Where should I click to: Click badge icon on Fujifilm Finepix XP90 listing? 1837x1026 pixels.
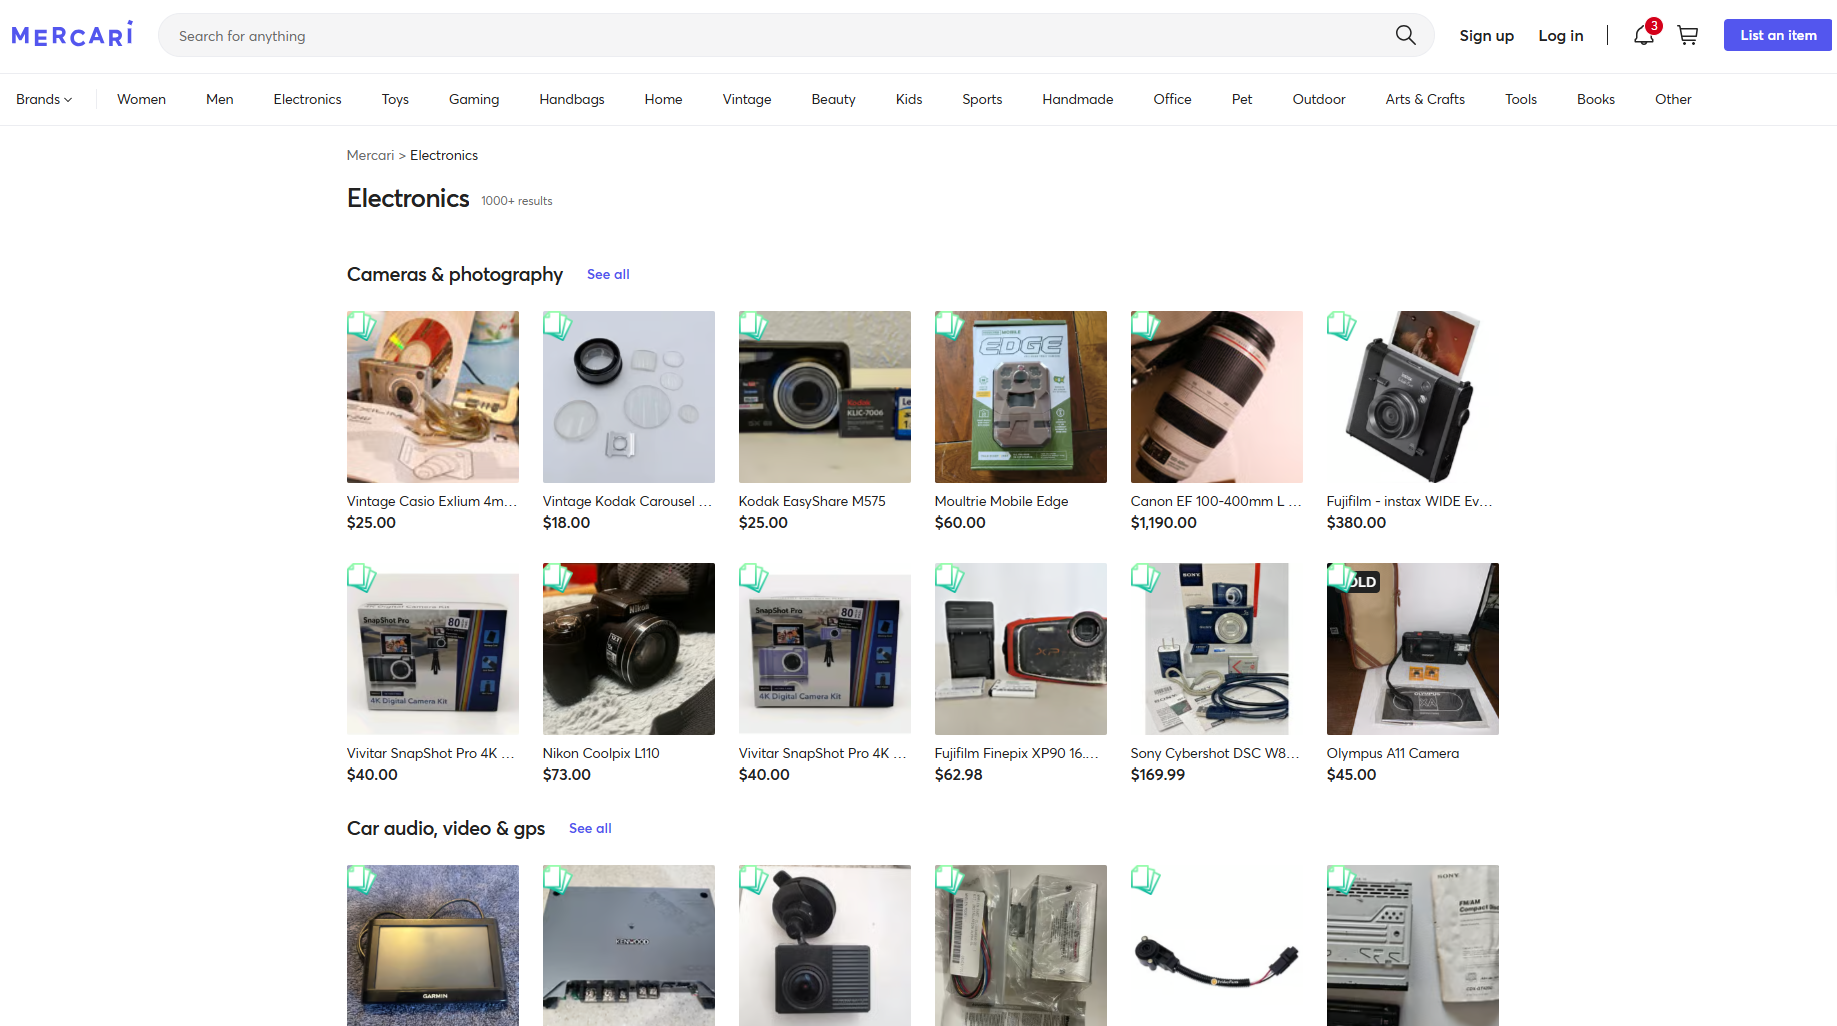pos(950,578)
